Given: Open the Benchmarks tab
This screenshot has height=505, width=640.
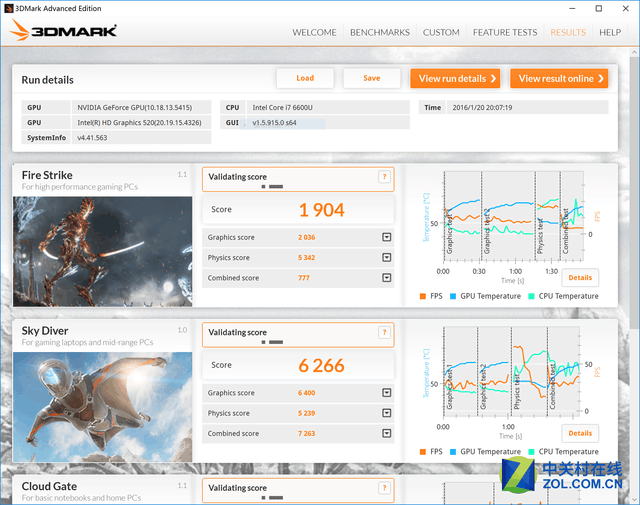Looking at the screenshot, I should pos(380,32).
